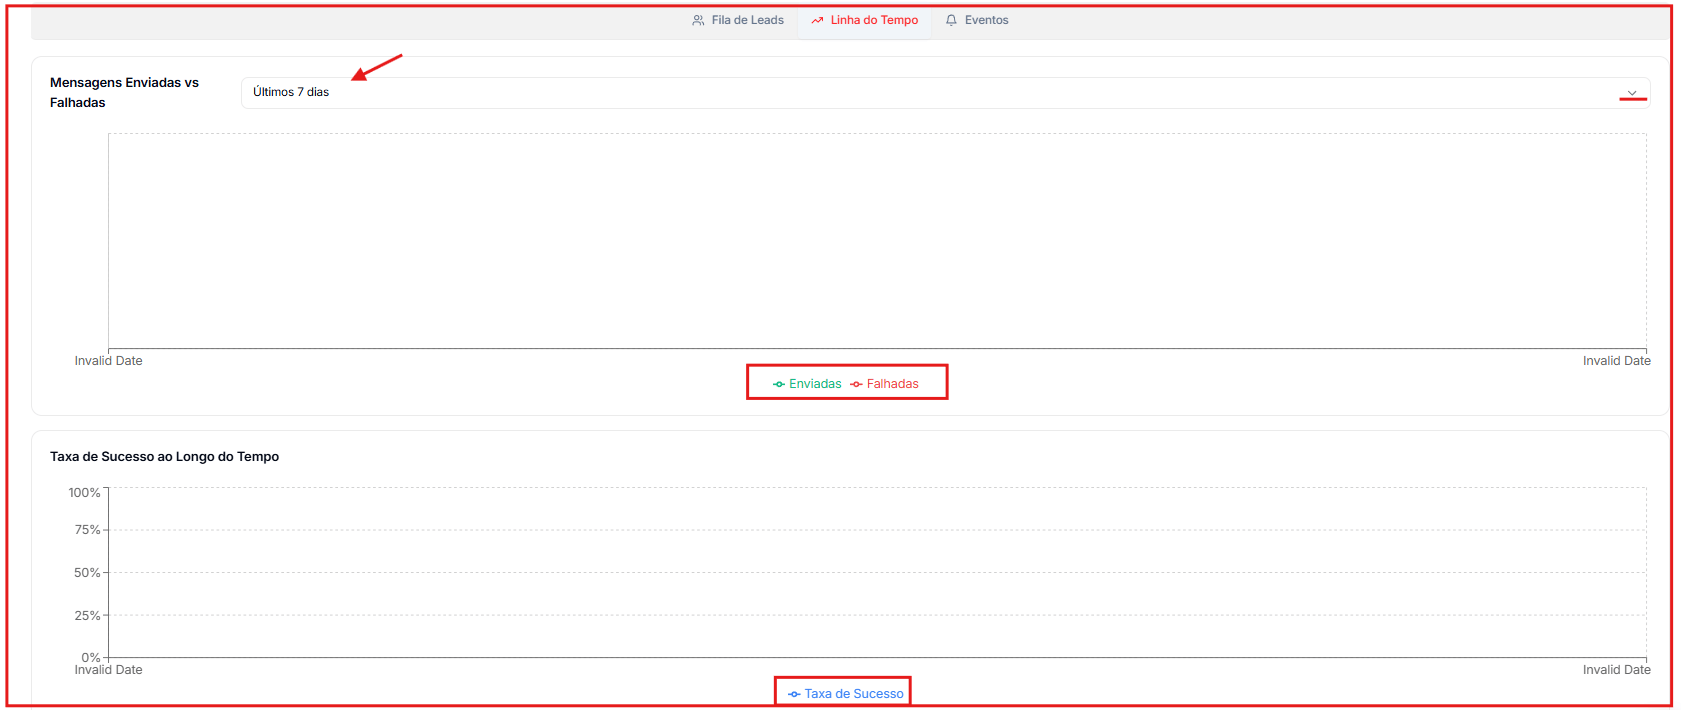Click the 25% axis label
Screen dimensions: 1681x710
coord(87,616)
